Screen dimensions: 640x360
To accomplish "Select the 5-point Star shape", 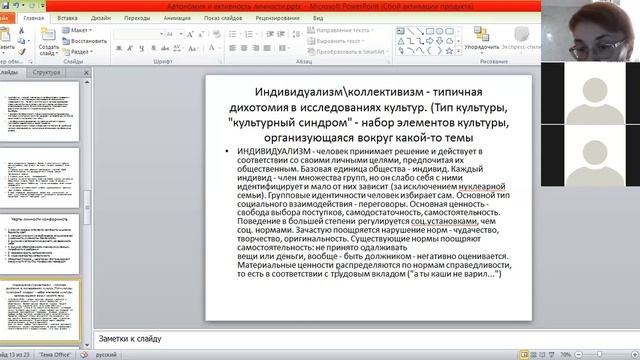I will pyautogui.click(x=449, y=51).
